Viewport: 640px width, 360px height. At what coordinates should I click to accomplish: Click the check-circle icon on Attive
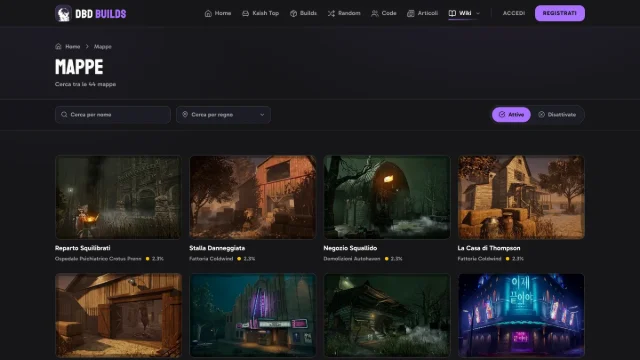502,115
